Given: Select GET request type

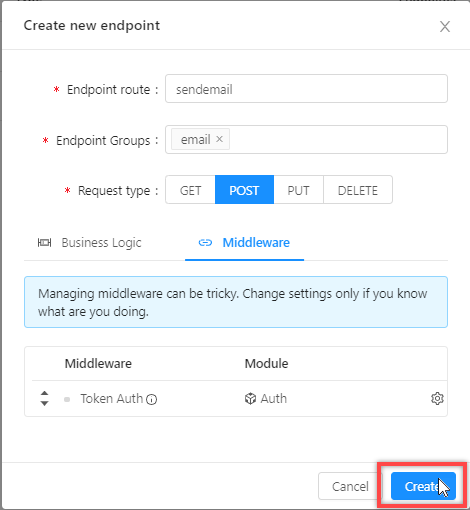Looking at the screenshot, I should tap(190, 190).
